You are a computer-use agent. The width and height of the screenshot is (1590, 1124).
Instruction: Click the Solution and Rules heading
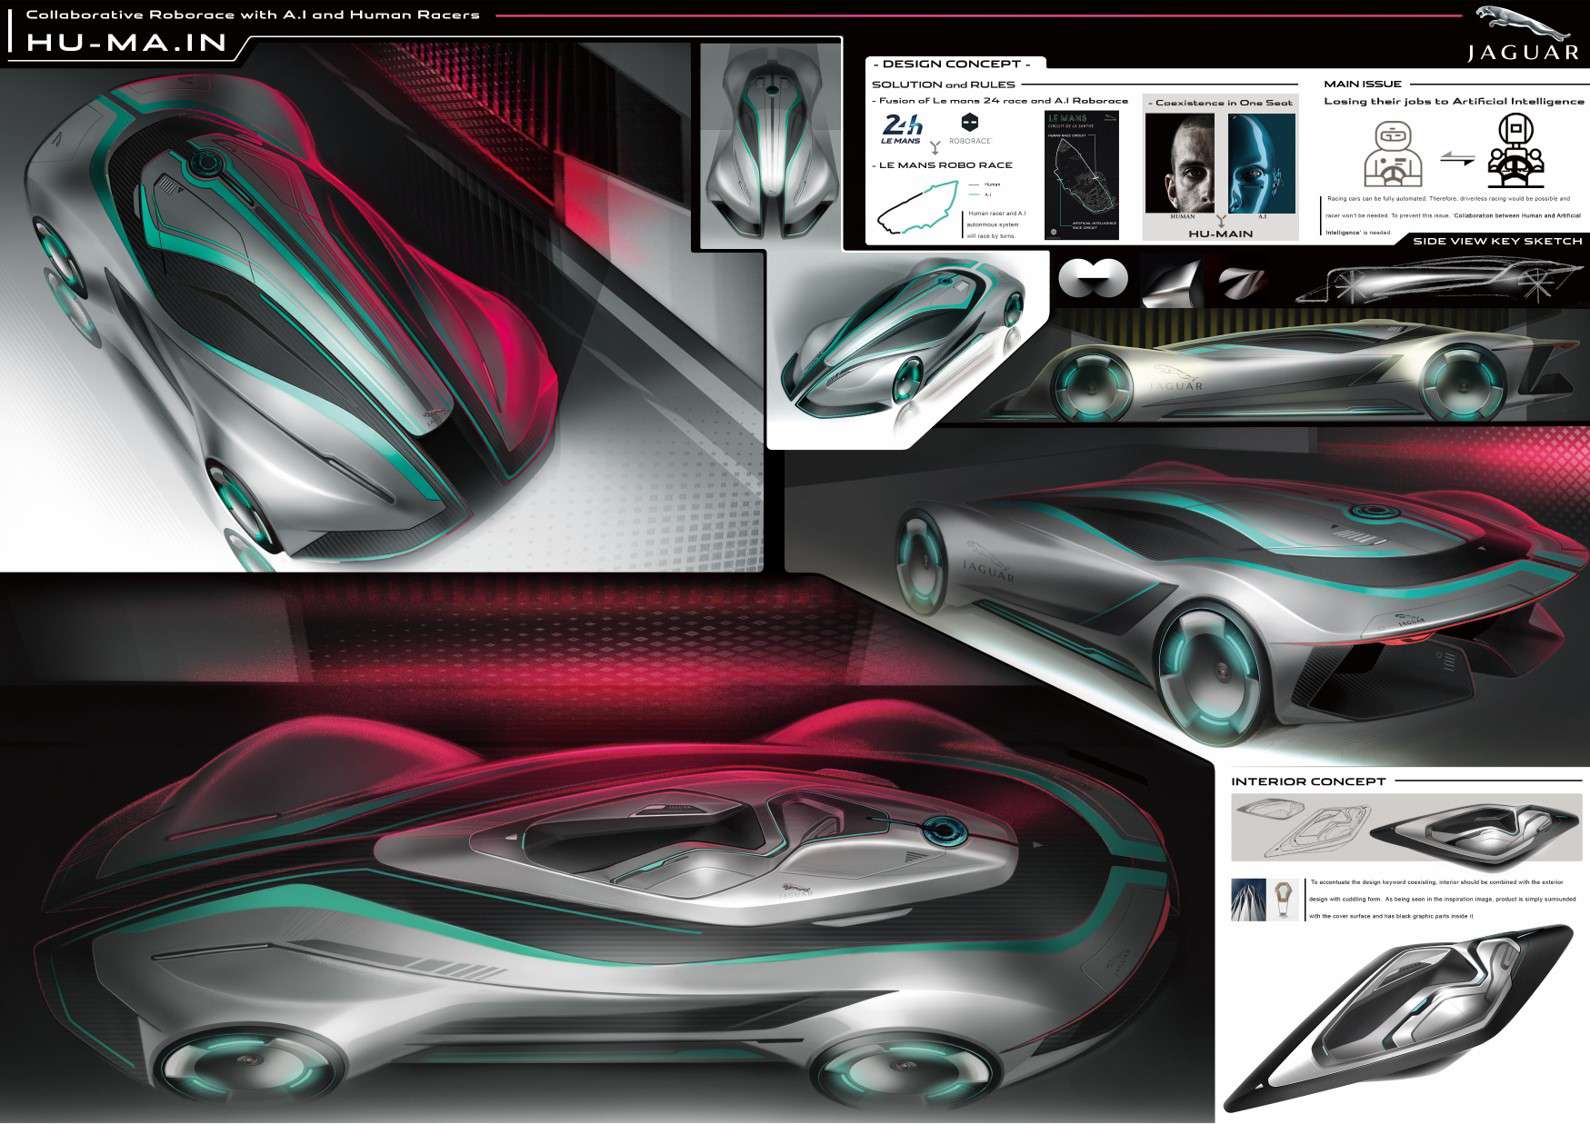tap(943, 85)
